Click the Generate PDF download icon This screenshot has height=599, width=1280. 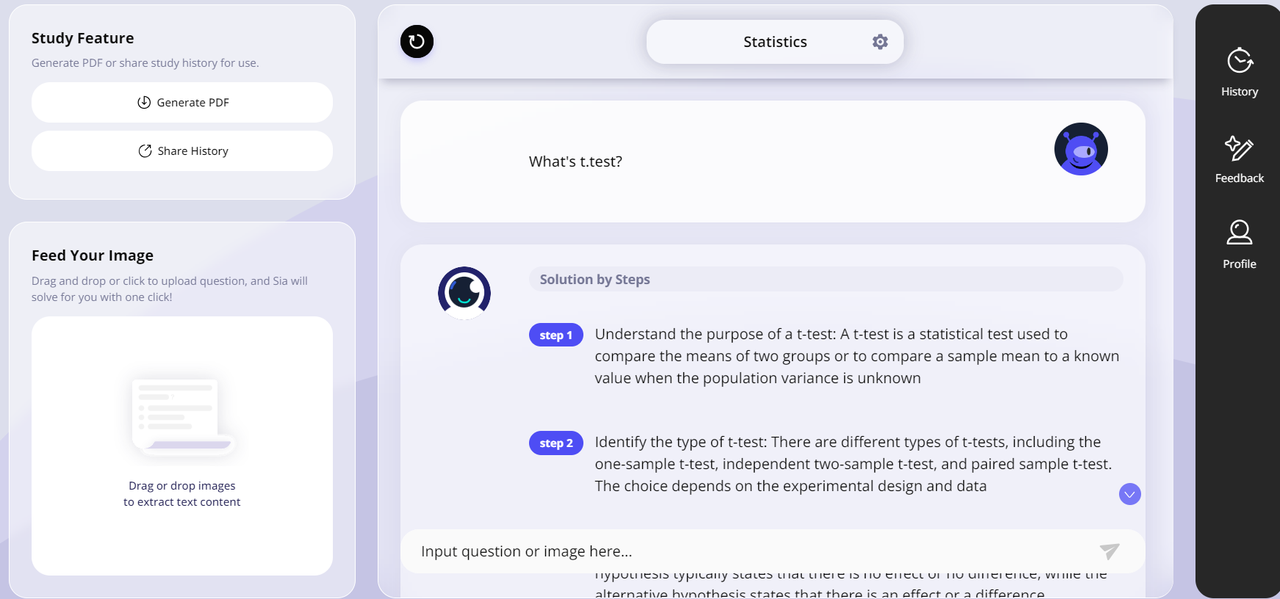144,103
